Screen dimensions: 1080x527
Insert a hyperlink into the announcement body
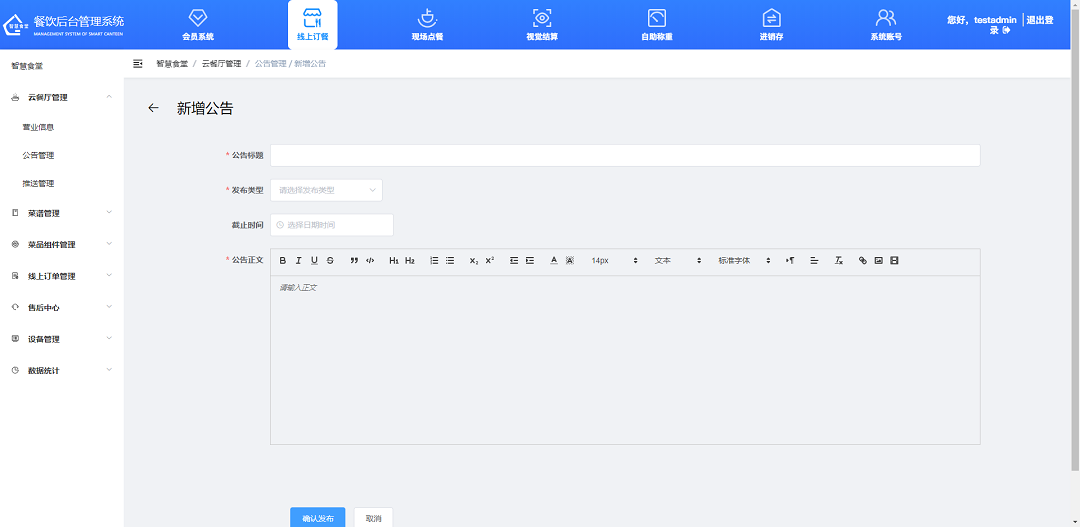click(863, 260)
